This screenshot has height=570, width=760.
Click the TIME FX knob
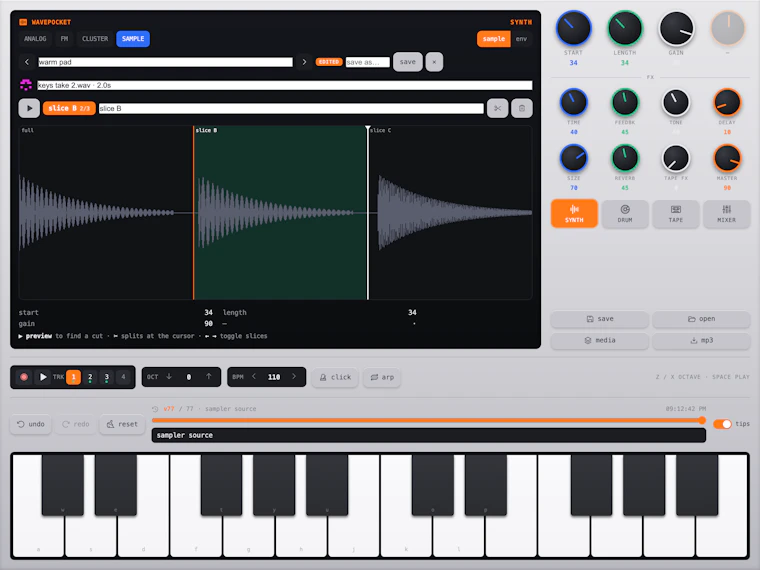[573, 102]
